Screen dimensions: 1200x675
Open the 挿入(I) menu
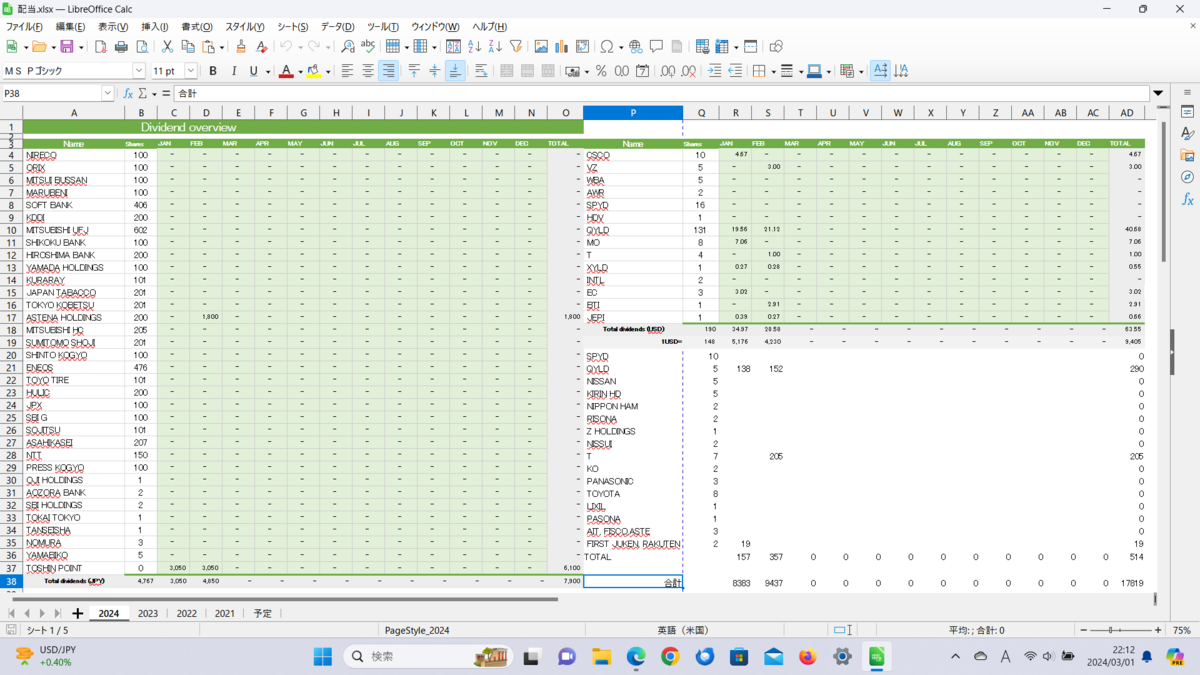click(x=155, y=27)
